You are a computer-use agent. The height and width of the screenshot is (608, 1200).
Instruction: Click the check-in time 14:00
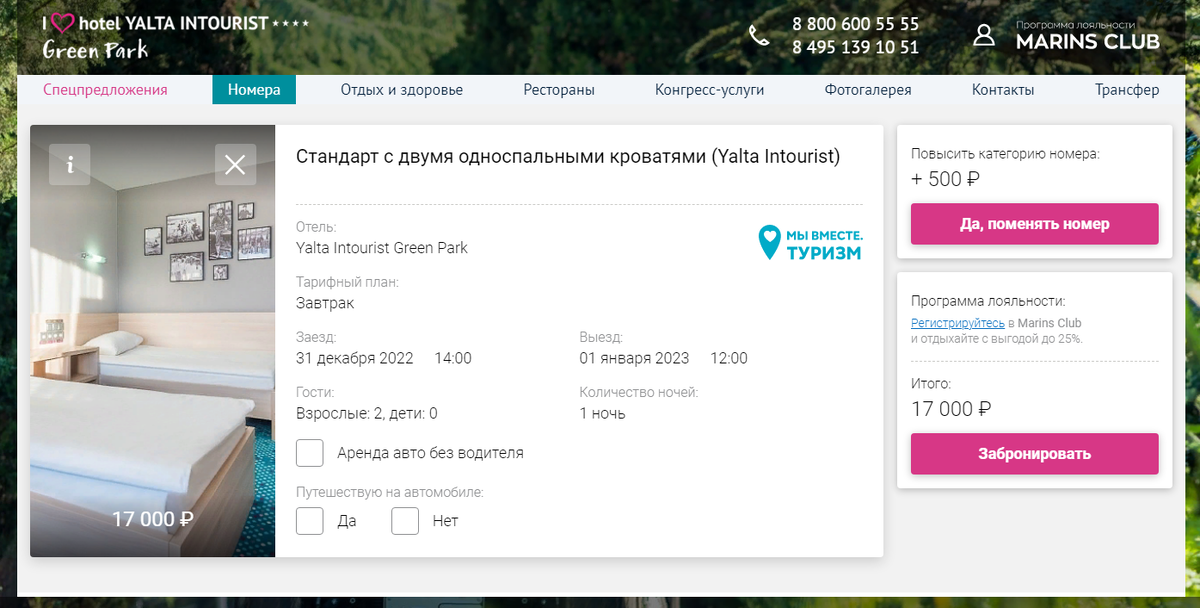tap(453, 358)
